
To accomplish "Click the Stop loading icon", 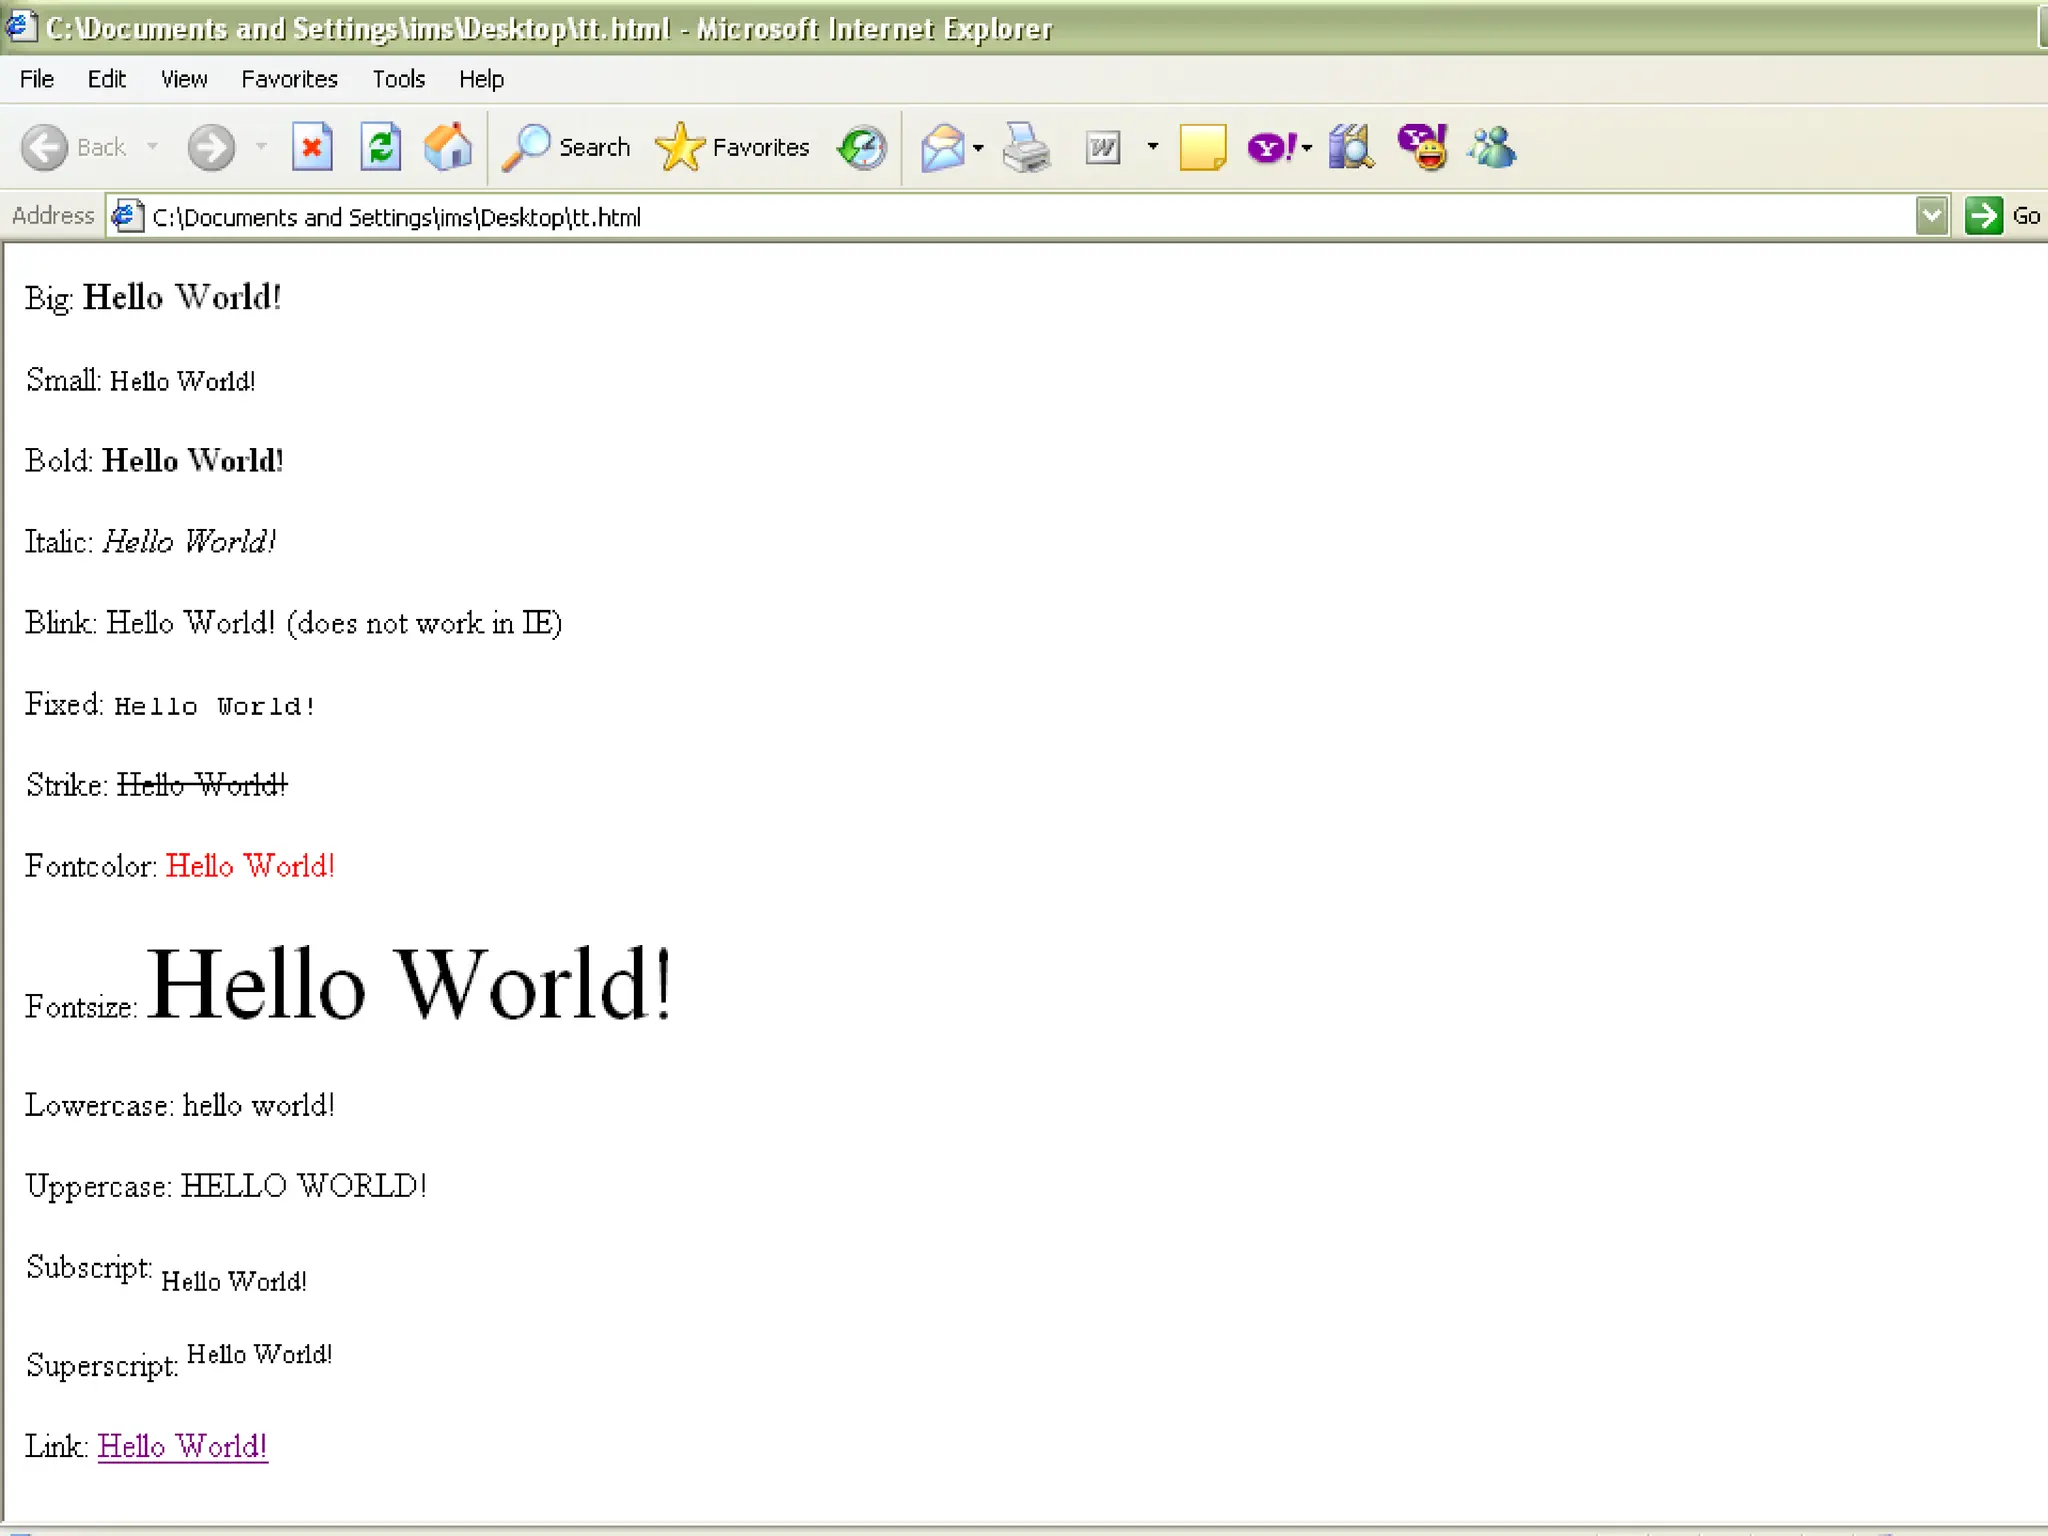I will (312, 148).
